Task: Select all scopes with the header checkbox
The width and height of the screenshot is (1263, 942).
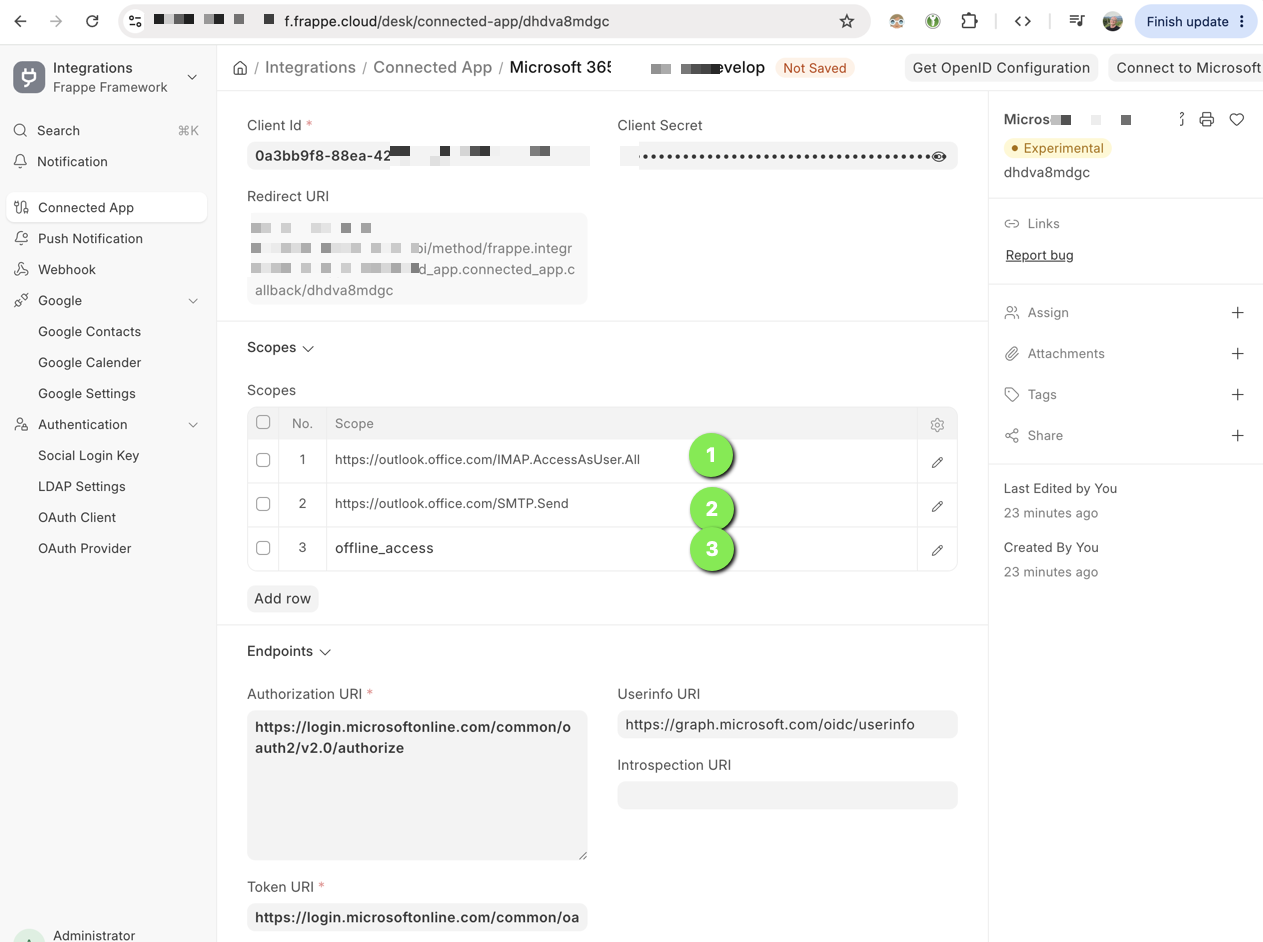Action: click(x=263, y=422)
